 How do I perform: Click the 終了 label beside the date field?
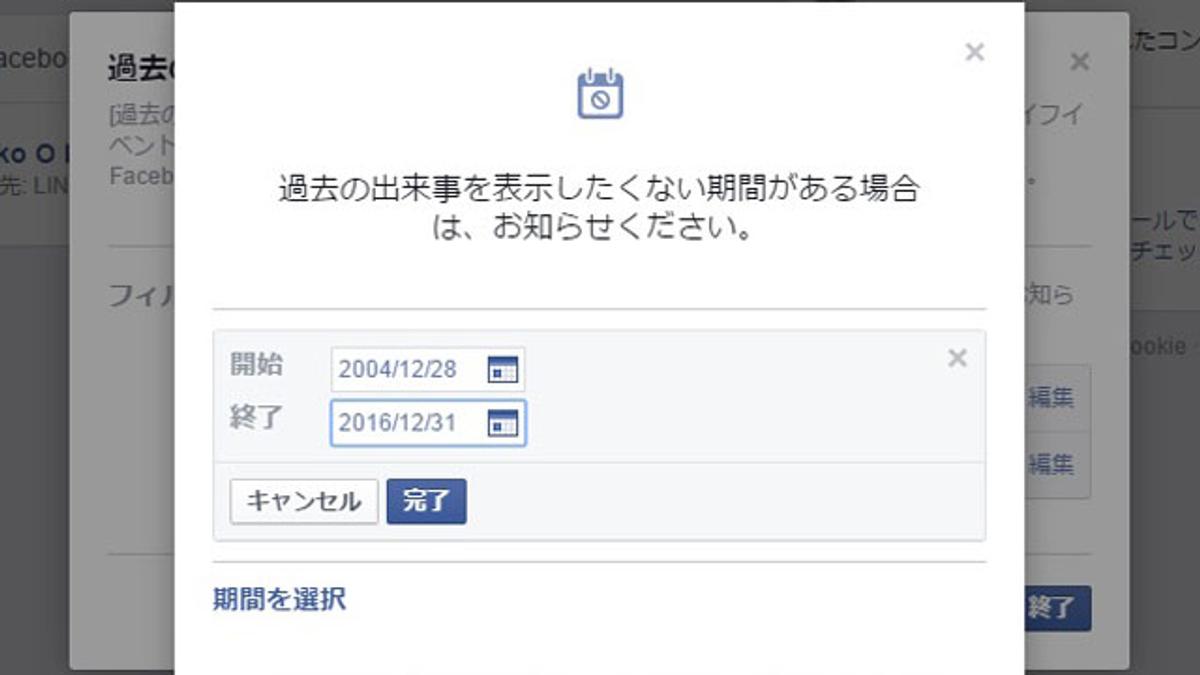click(x=256, y=417)
